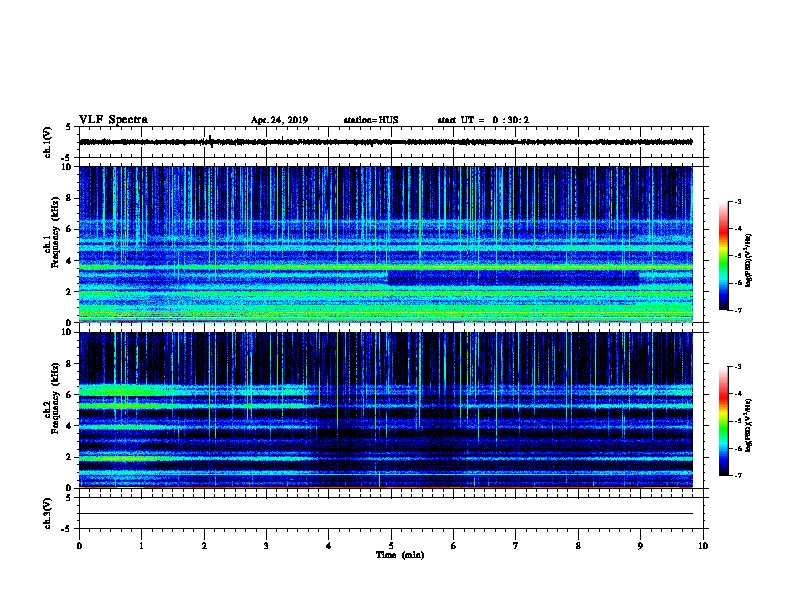The height and width of the screenshot is (612, 792).
Task: Click the "6" tick on the time axis
Action: pos(453,546)
